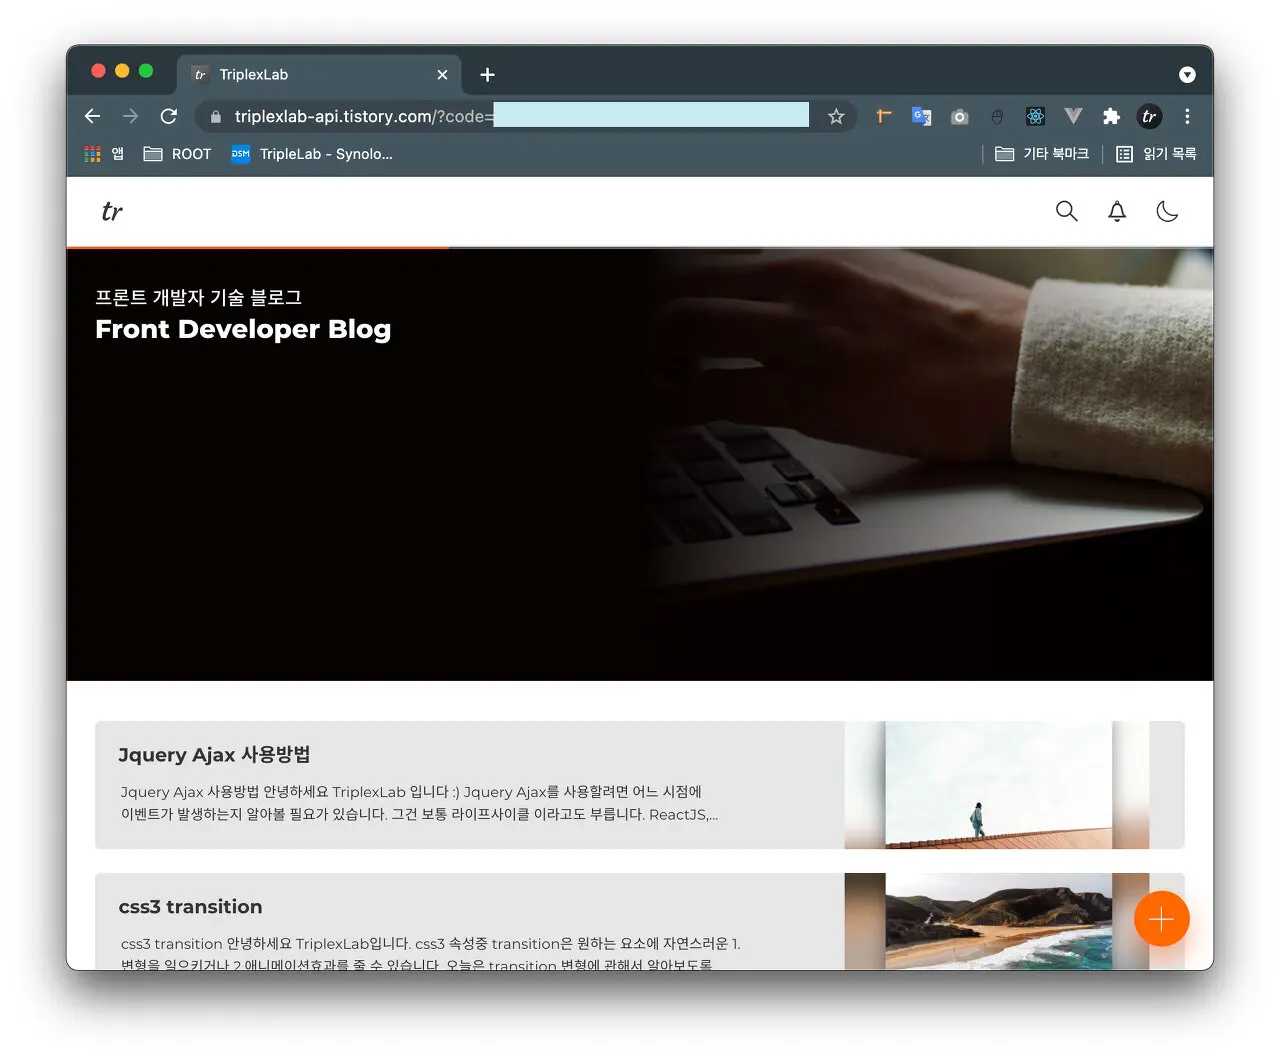Screen dimensions: 1280x1058
Task: Click the css3 transition post summary text
Action: pyautogui.click(x=431, y=954)
